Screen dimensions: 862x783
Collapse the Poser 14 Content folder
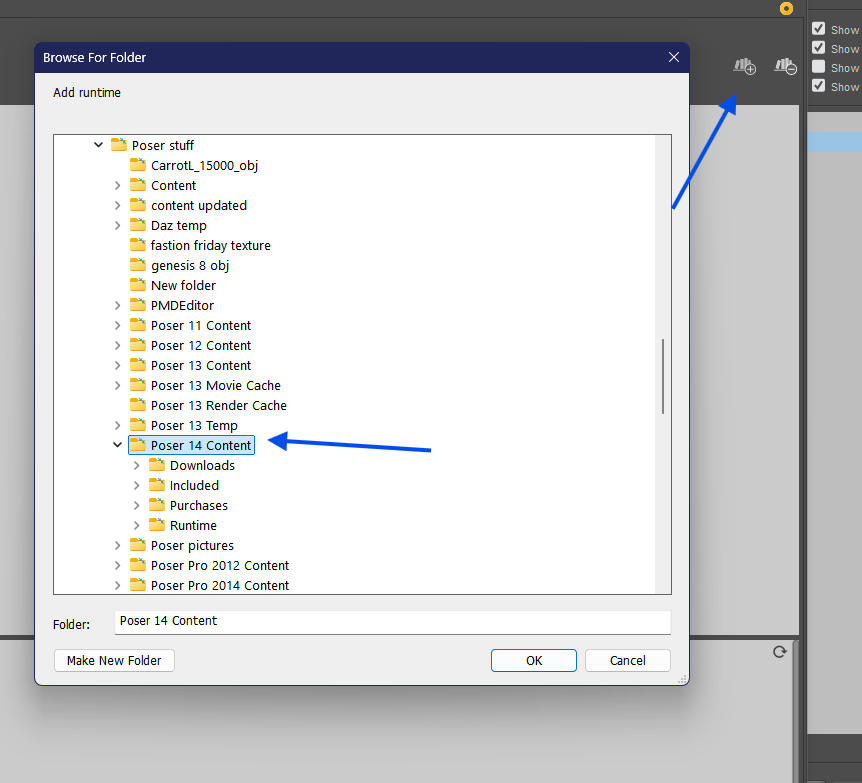[x=117, y=445]
